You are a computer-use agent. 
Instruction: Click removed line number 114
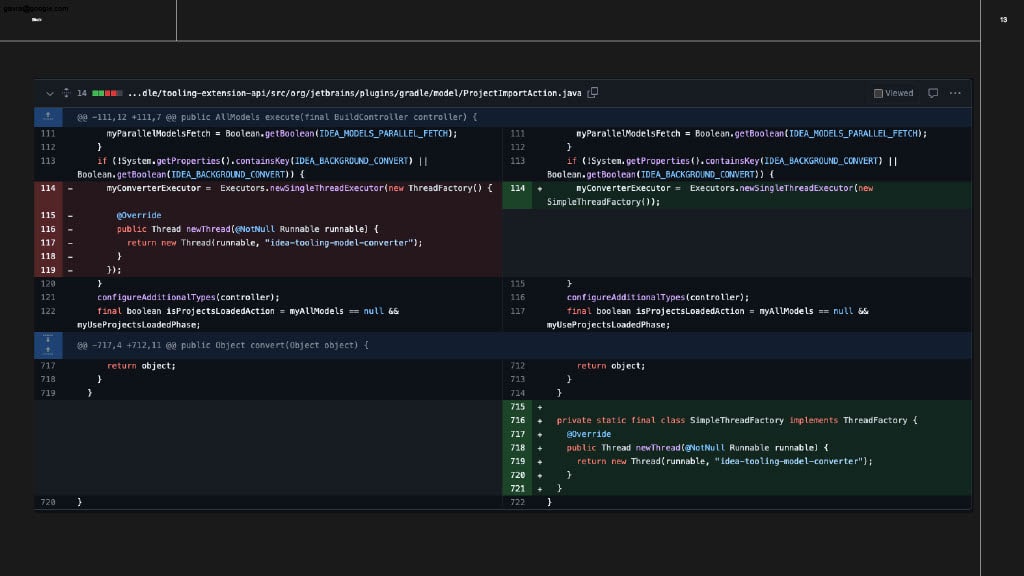point(48,188)
